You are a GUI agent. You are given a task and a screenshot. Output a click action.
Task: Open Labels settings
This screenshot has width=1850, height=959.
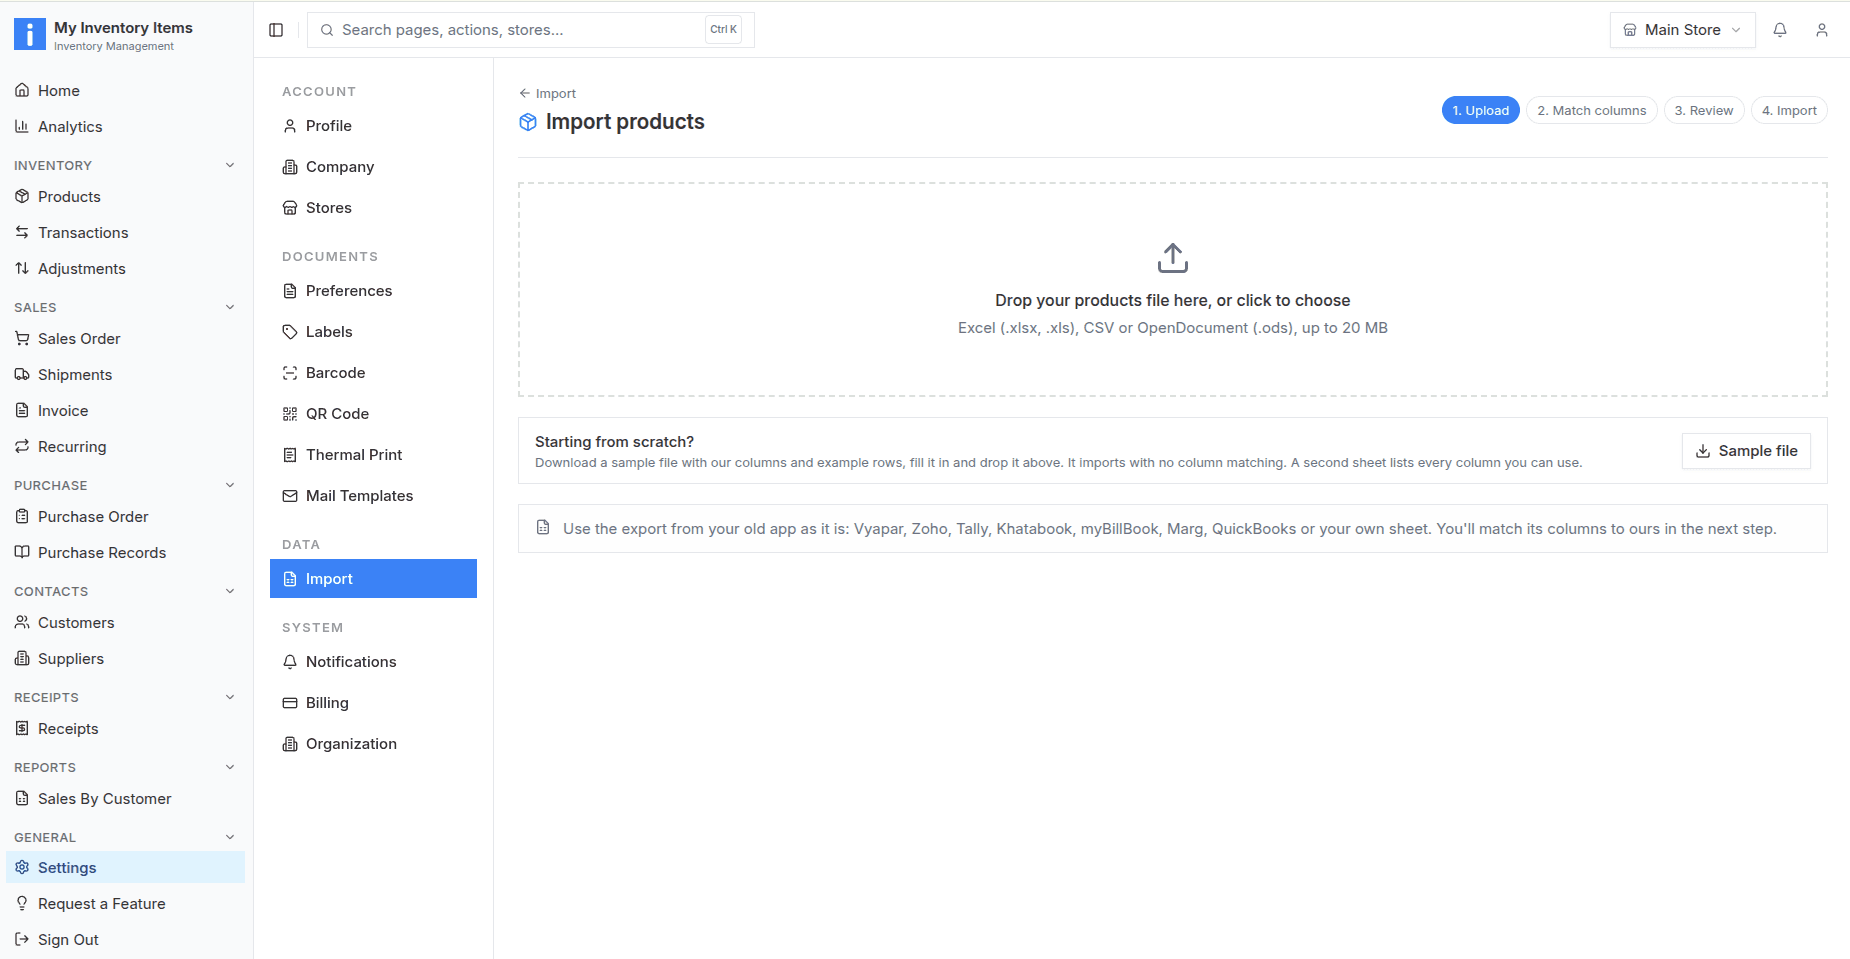point(373,332)
